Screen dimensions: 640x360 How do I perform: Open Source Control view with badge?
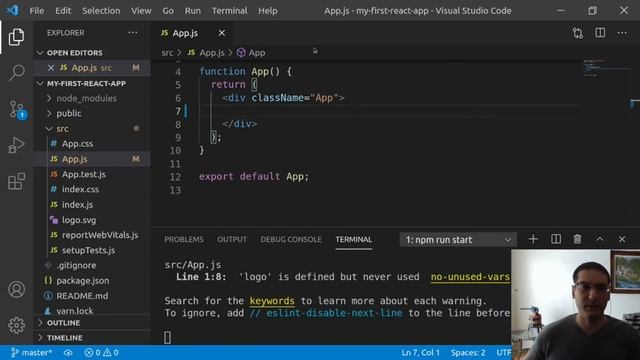point(17,109)
